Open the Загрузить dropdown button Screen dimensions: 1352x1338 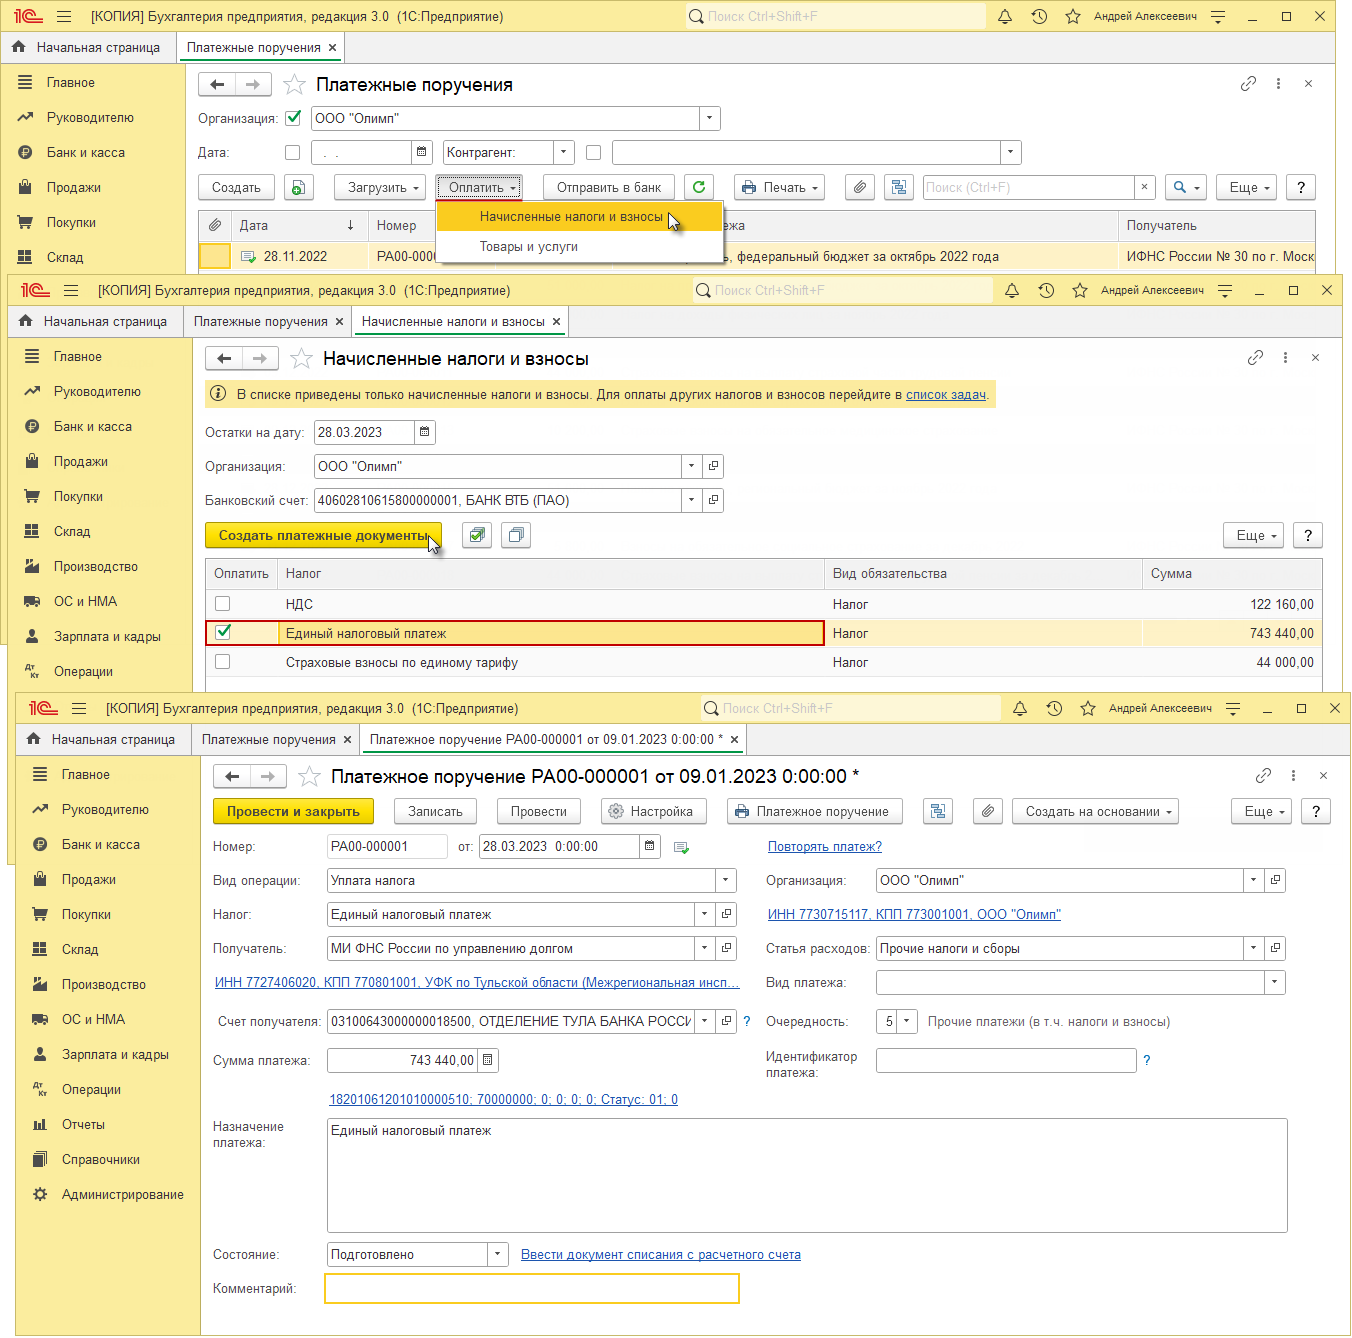click(381, 187)
